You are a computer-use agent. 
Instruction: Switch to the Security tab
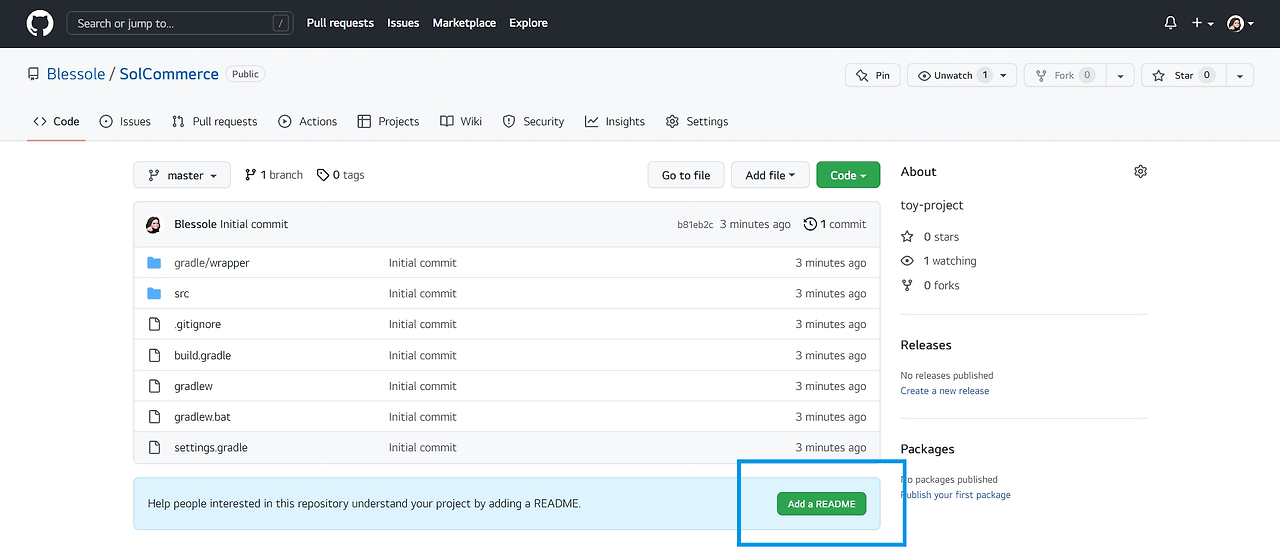pyautogui.click(x=534, y=121)
